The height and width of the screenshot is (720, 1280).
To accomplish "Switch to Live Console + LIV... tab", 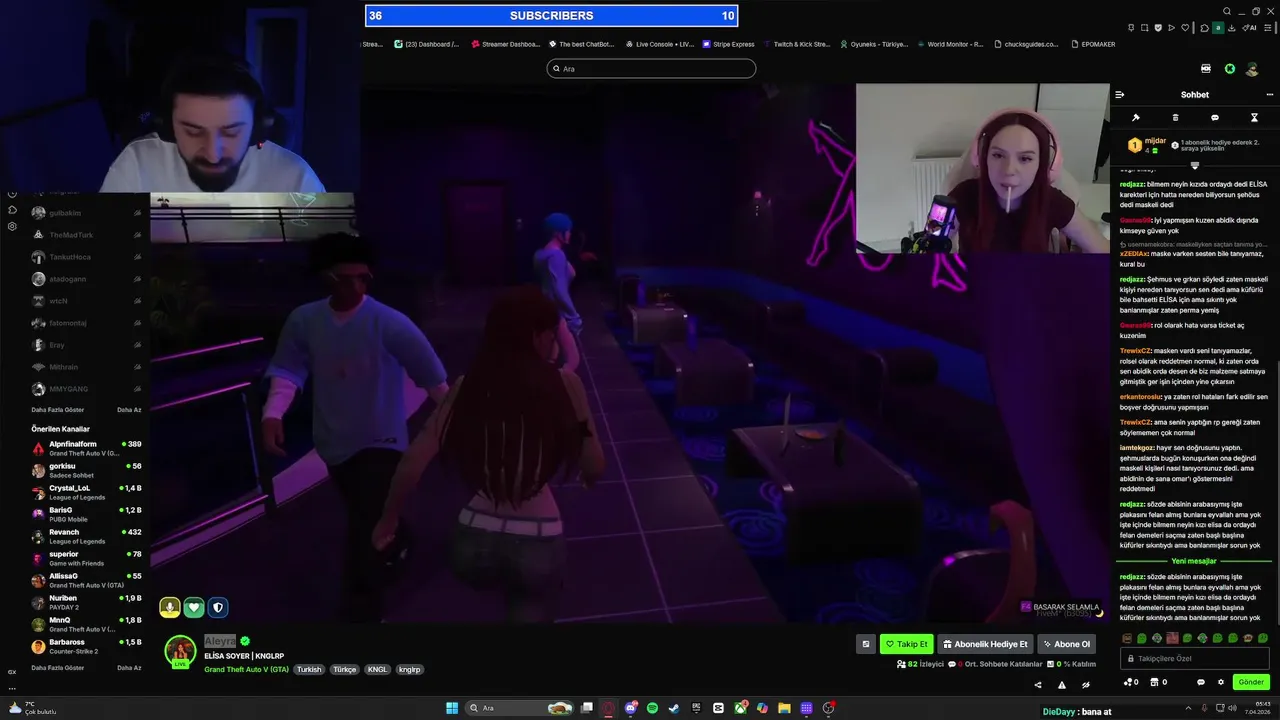I will coord(659,44).
